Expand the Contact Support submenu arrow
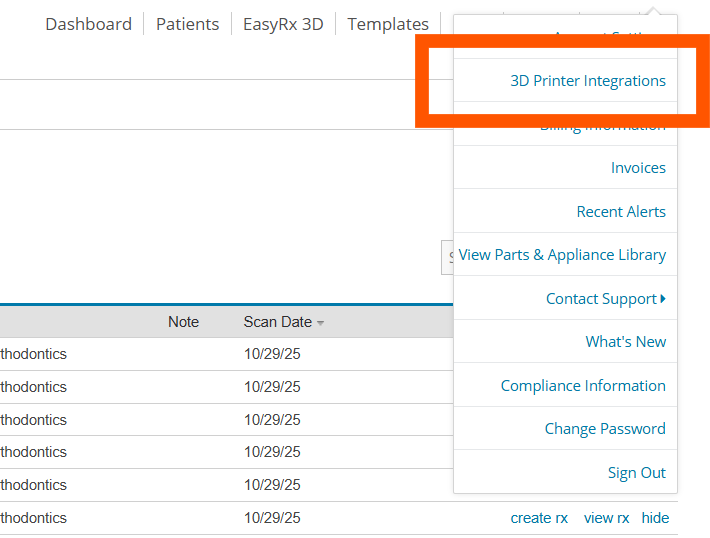The height and width of the screenshot is (538, 710). [x=663, y=298]
